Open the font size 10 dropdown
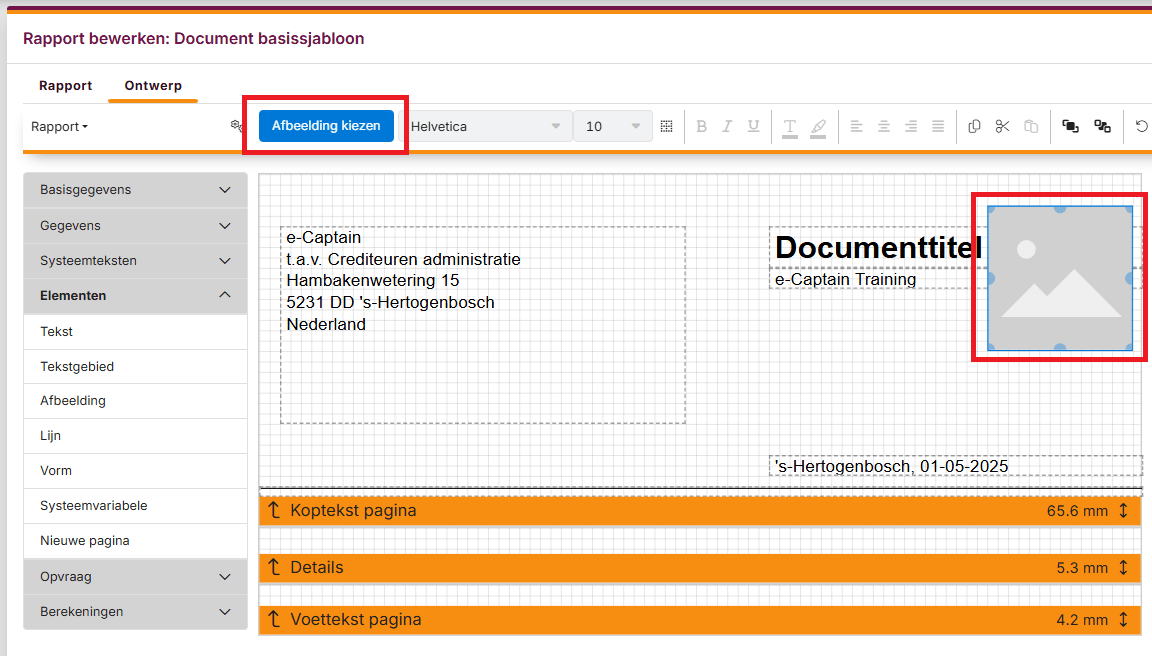Viewport: 1152px width, 656px height. (x=612, y=126)
